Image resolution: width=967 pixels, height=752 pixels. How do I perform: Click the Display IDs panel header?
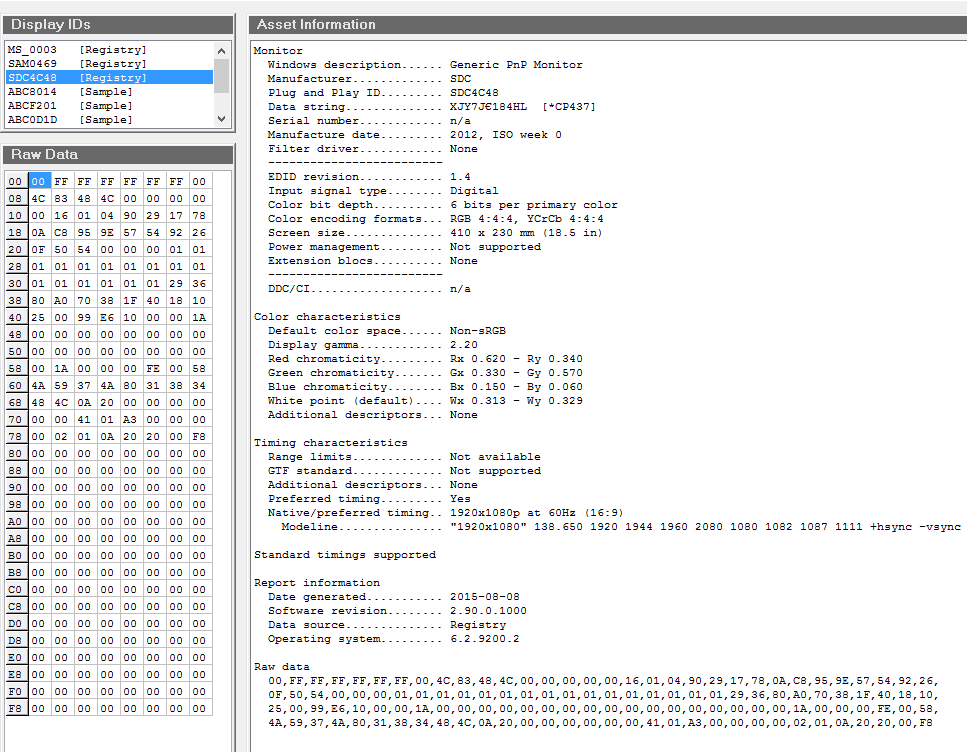(x=118, y=25)
